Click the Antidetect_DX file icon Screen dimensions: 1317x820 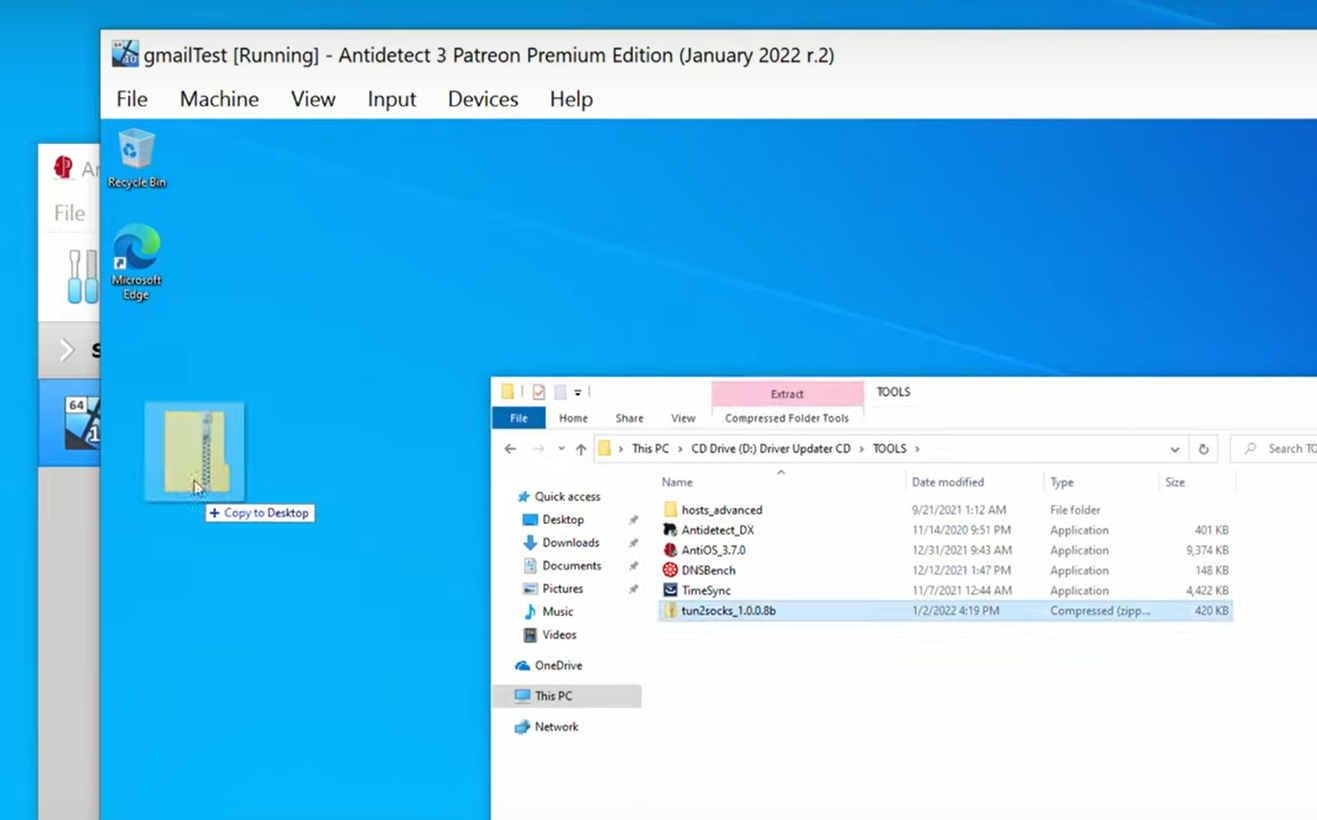tap(670, 530)
